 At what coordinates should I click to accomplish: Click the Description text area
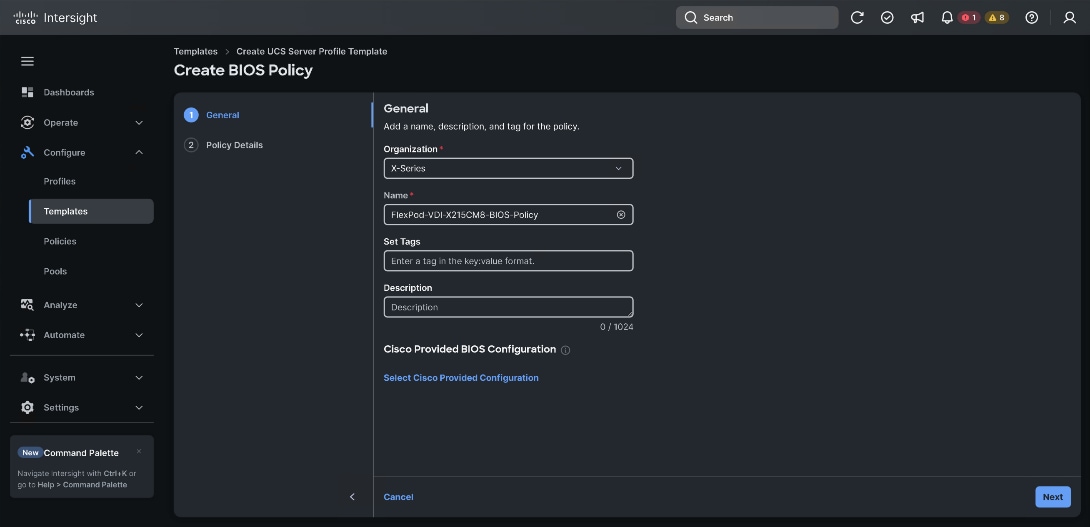[508, 307]
